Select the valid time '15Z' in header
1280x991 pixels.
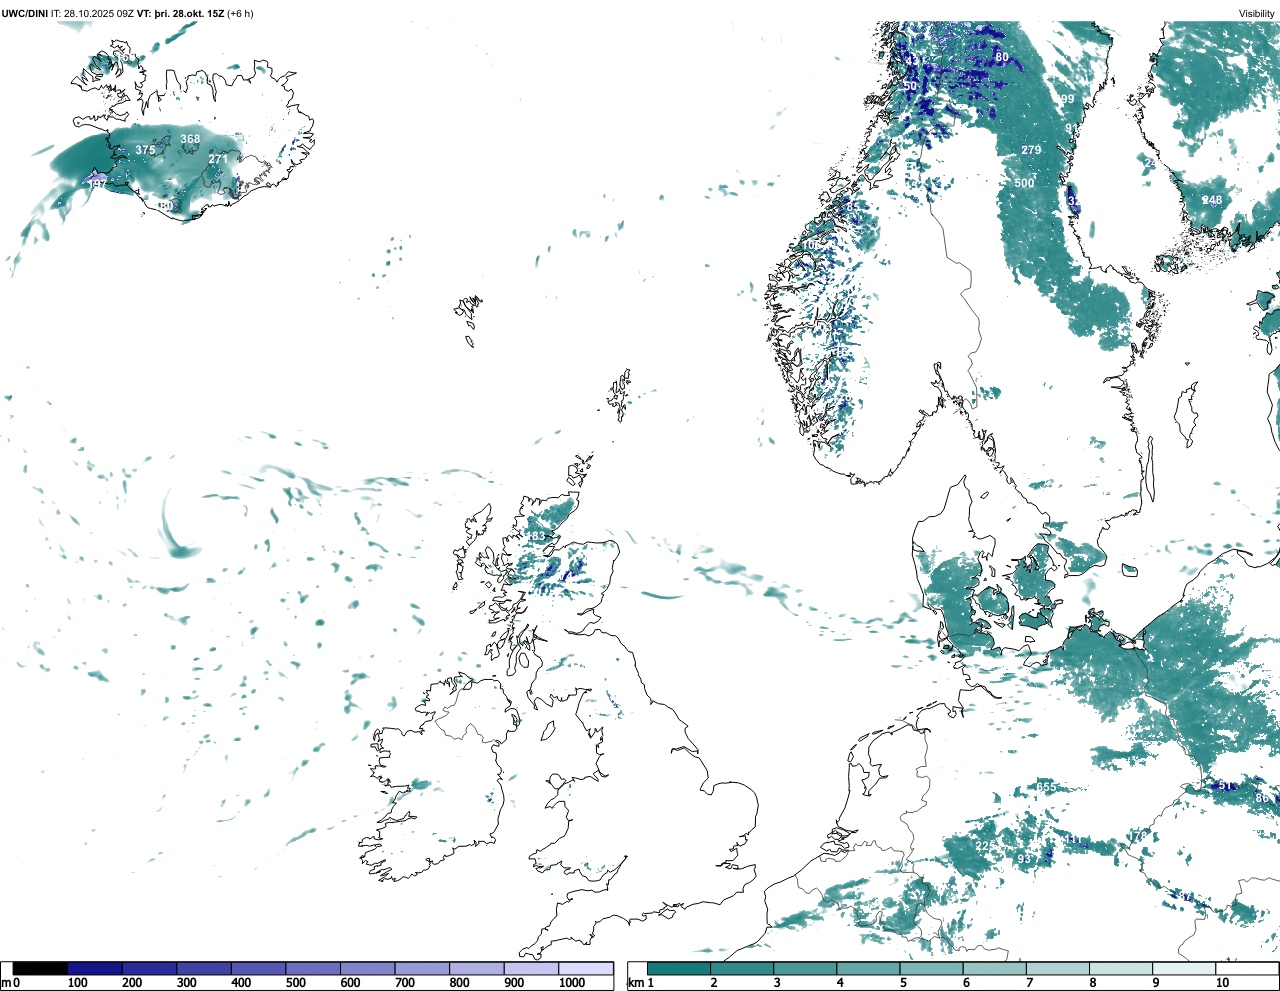(x=214, y=14)
